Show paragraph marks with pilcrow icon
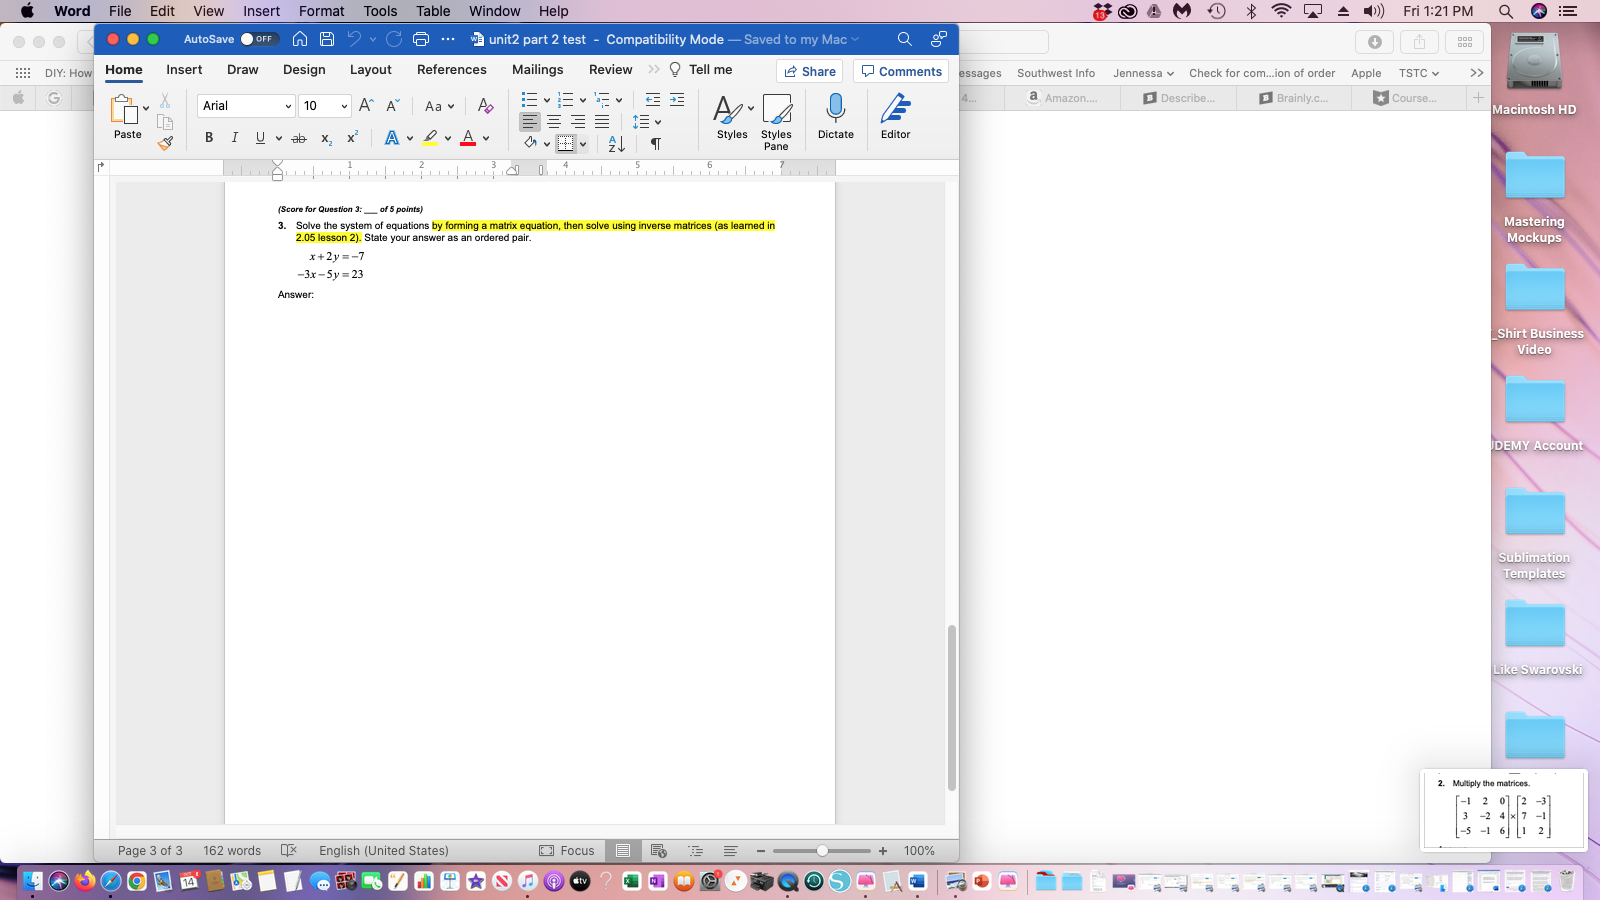 (656, 144)
